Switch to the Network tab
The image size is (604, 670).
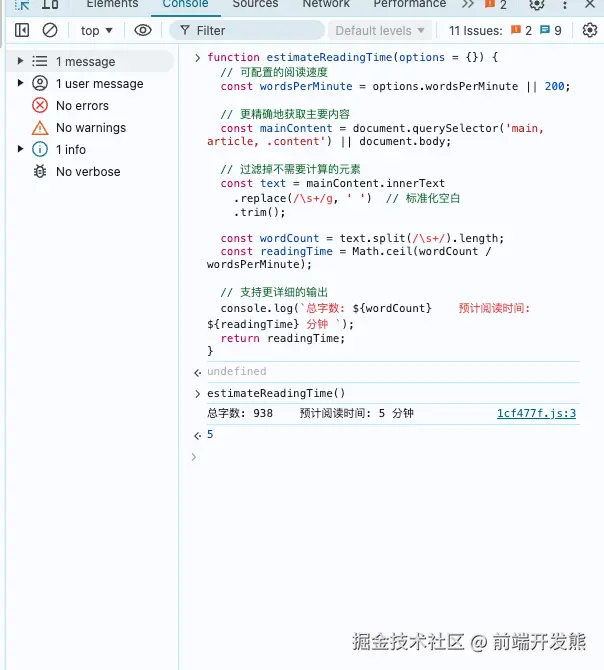pos(326,4)
